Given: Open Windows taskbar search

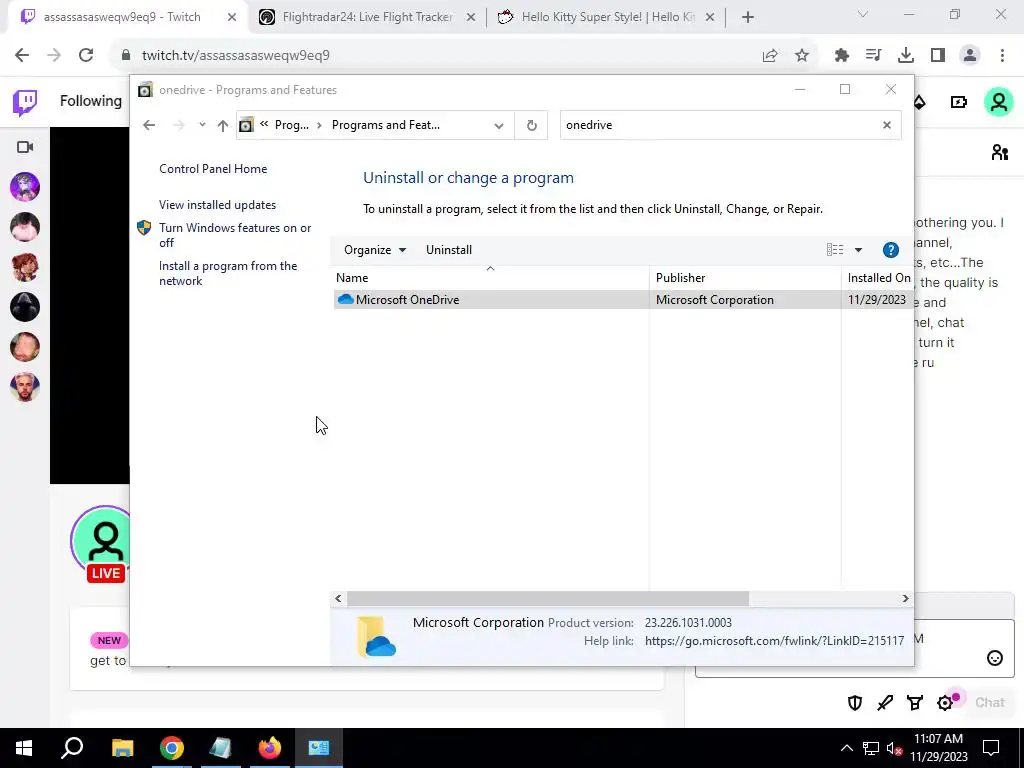Looking at the screenshot, I should click(72, 748).
